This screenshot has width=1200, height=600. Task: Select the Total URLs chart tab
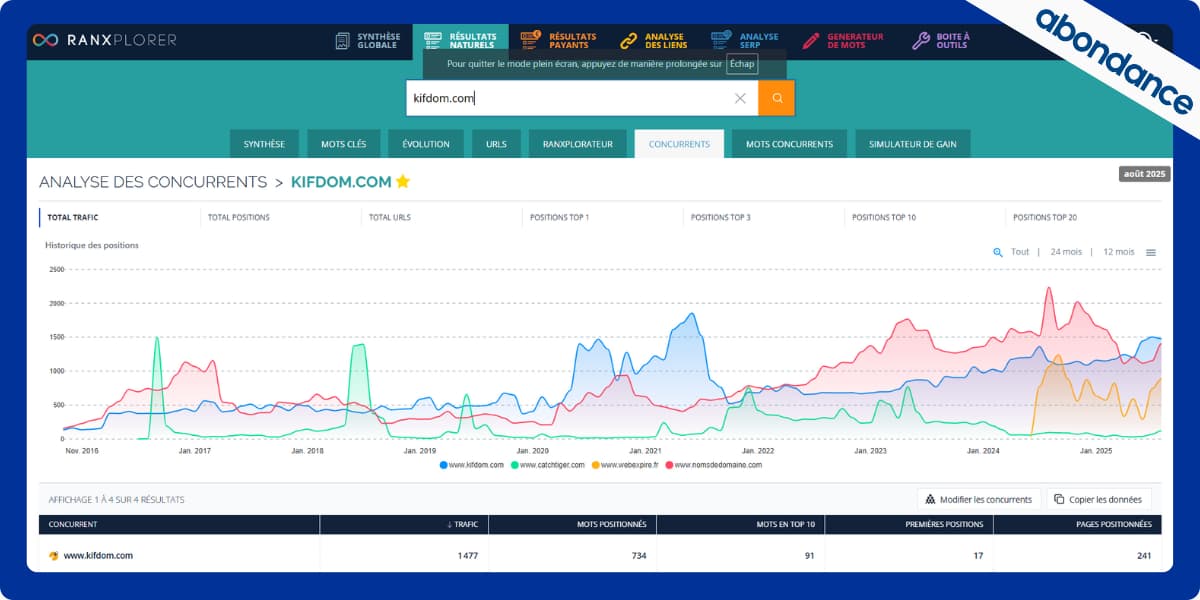(389, 217)
